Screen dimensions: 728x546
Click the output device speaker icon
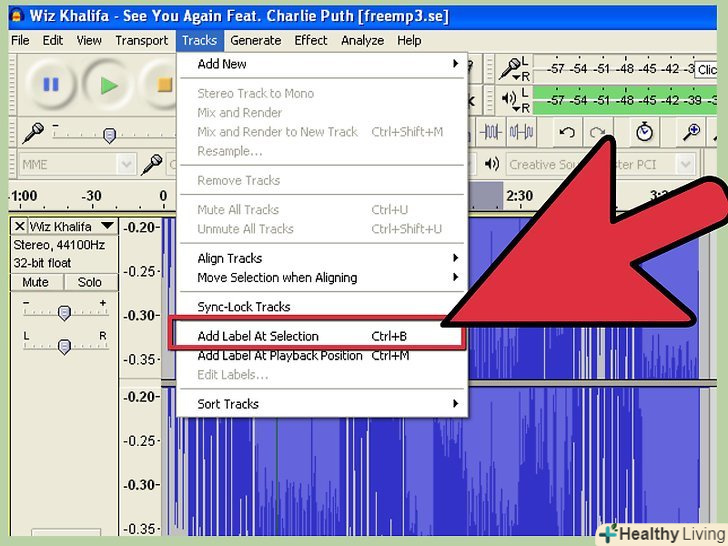tap(492, 164)
